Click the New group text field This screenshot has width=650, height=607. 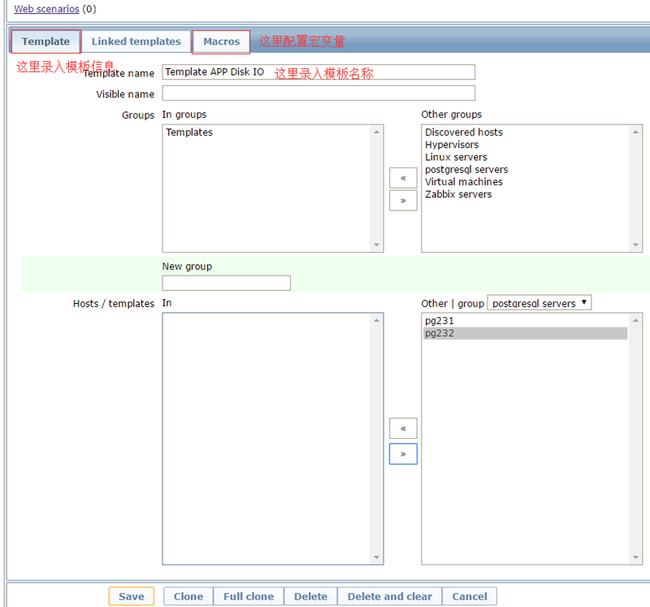(226, 283)
